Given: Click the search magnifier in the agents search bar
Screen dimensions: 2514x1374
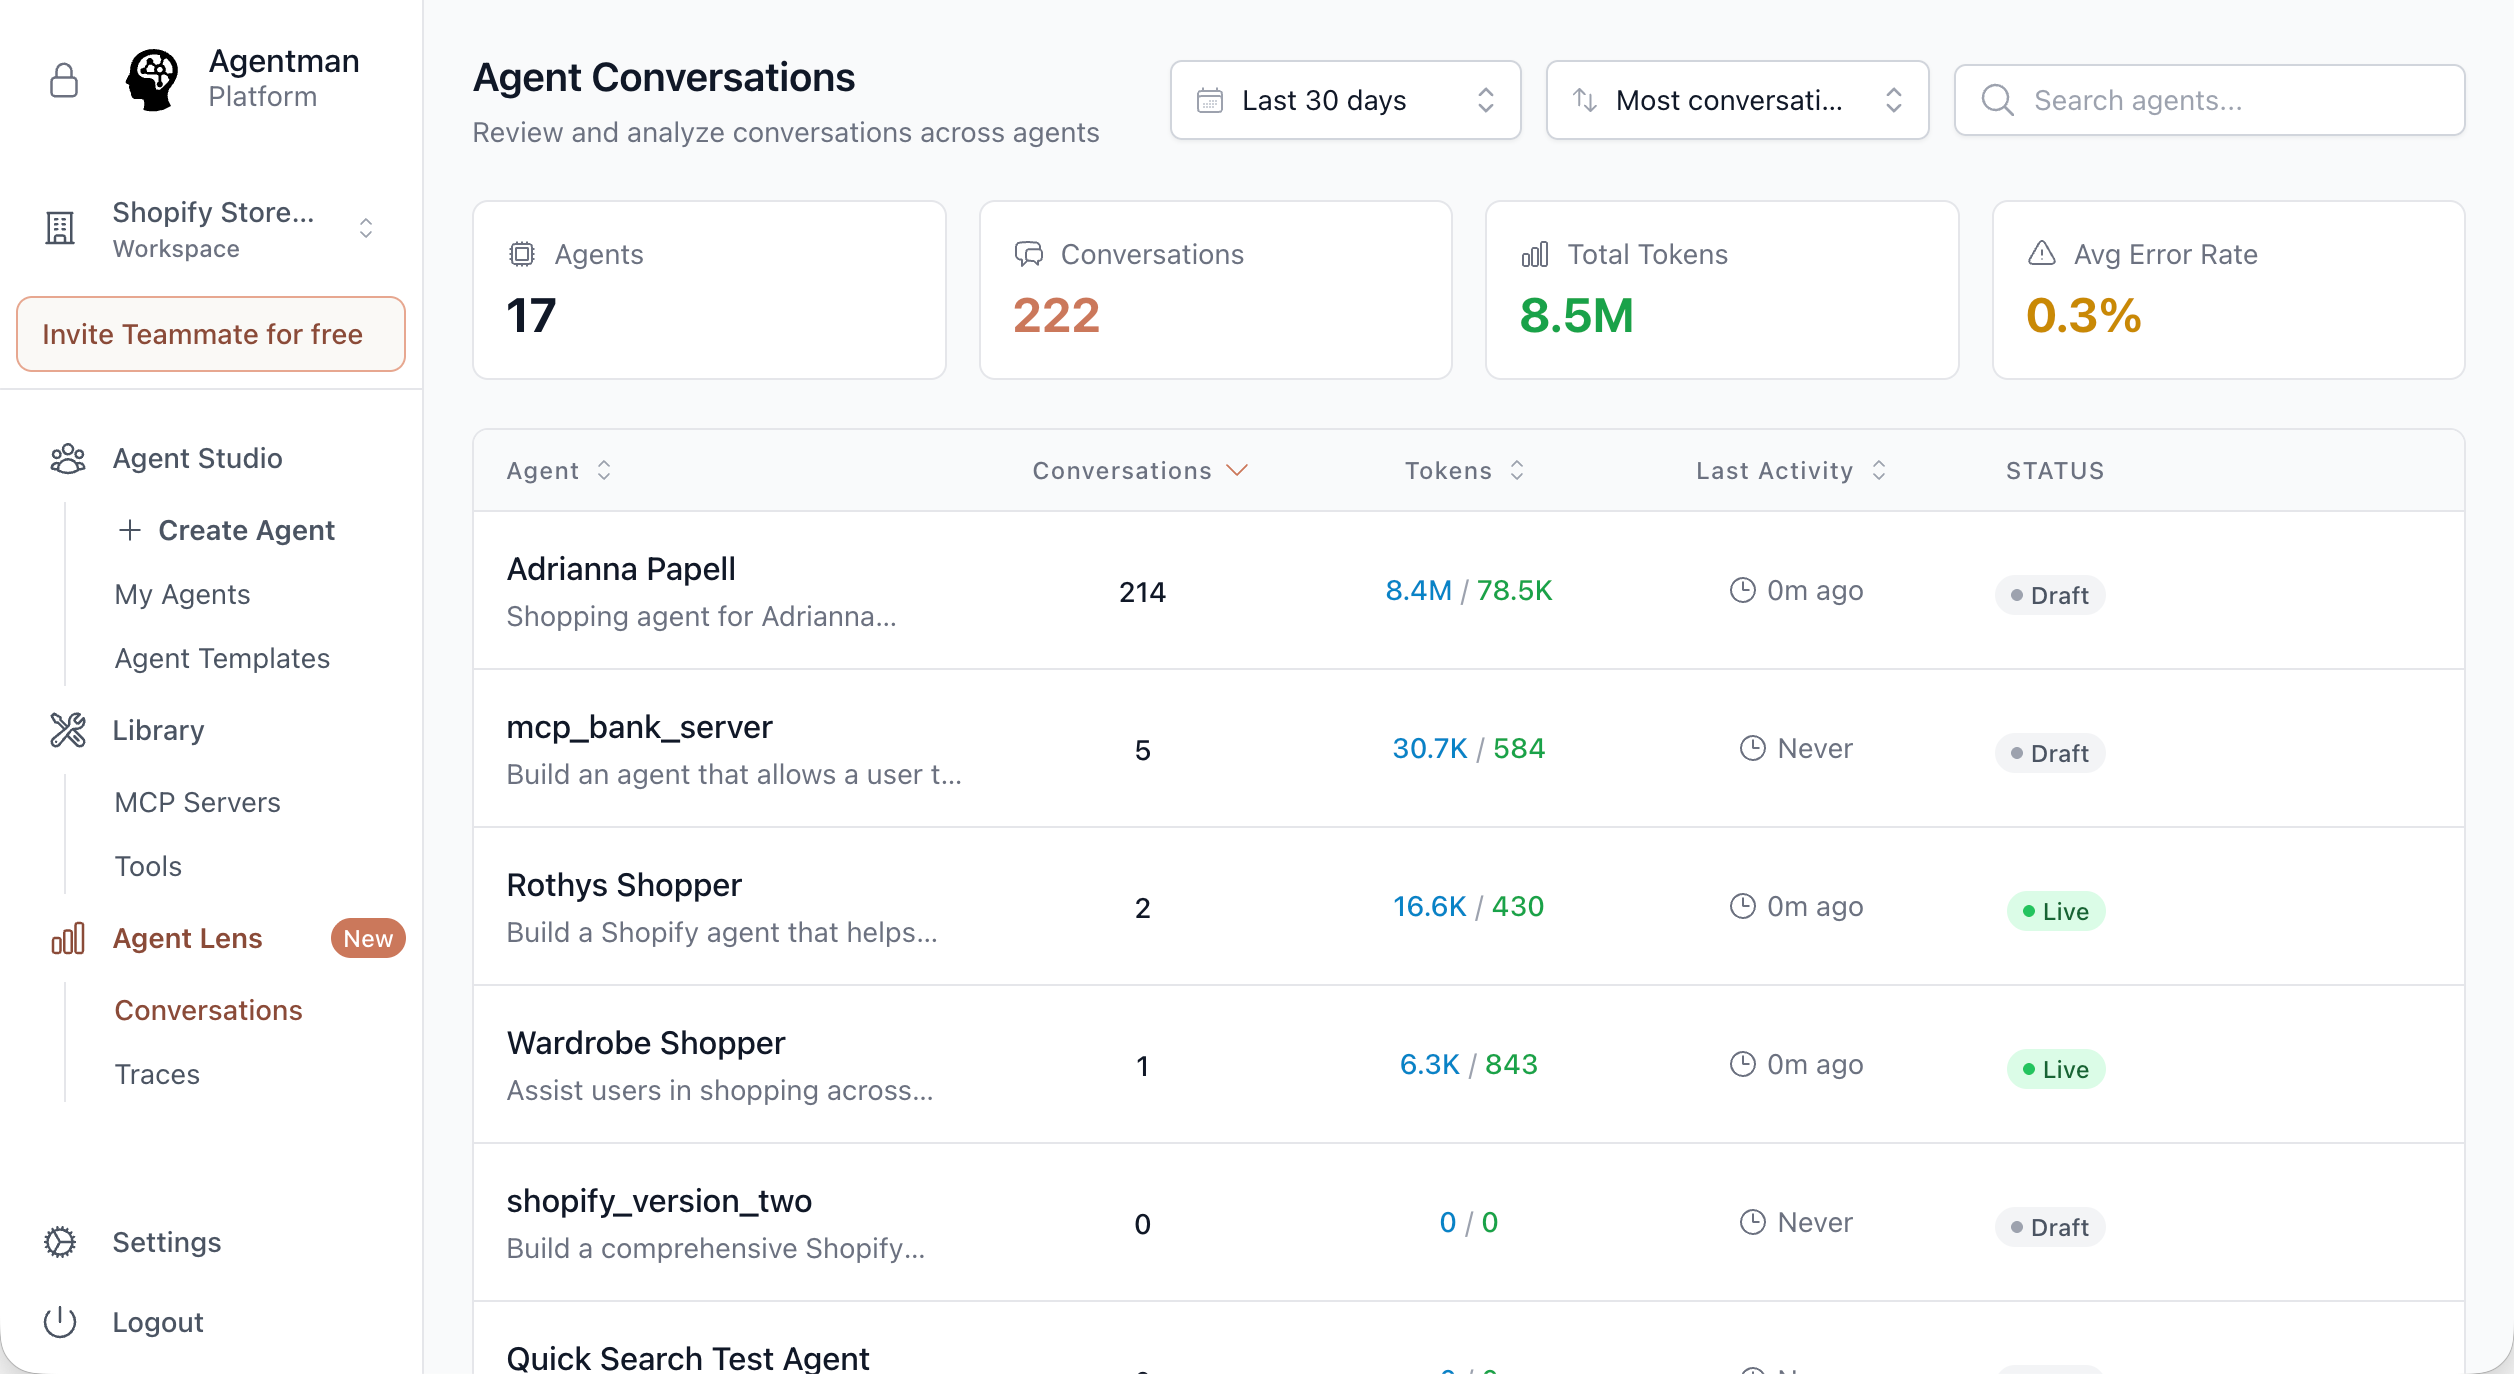Looking at the screenshot, I should [x=1997, y=99].
